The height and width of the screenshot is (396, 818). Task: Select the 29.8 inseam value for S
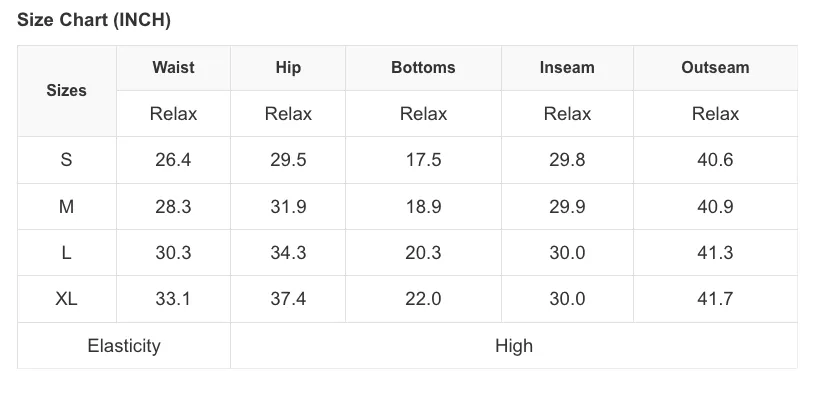pyautogui.click(x=567, y=160)
